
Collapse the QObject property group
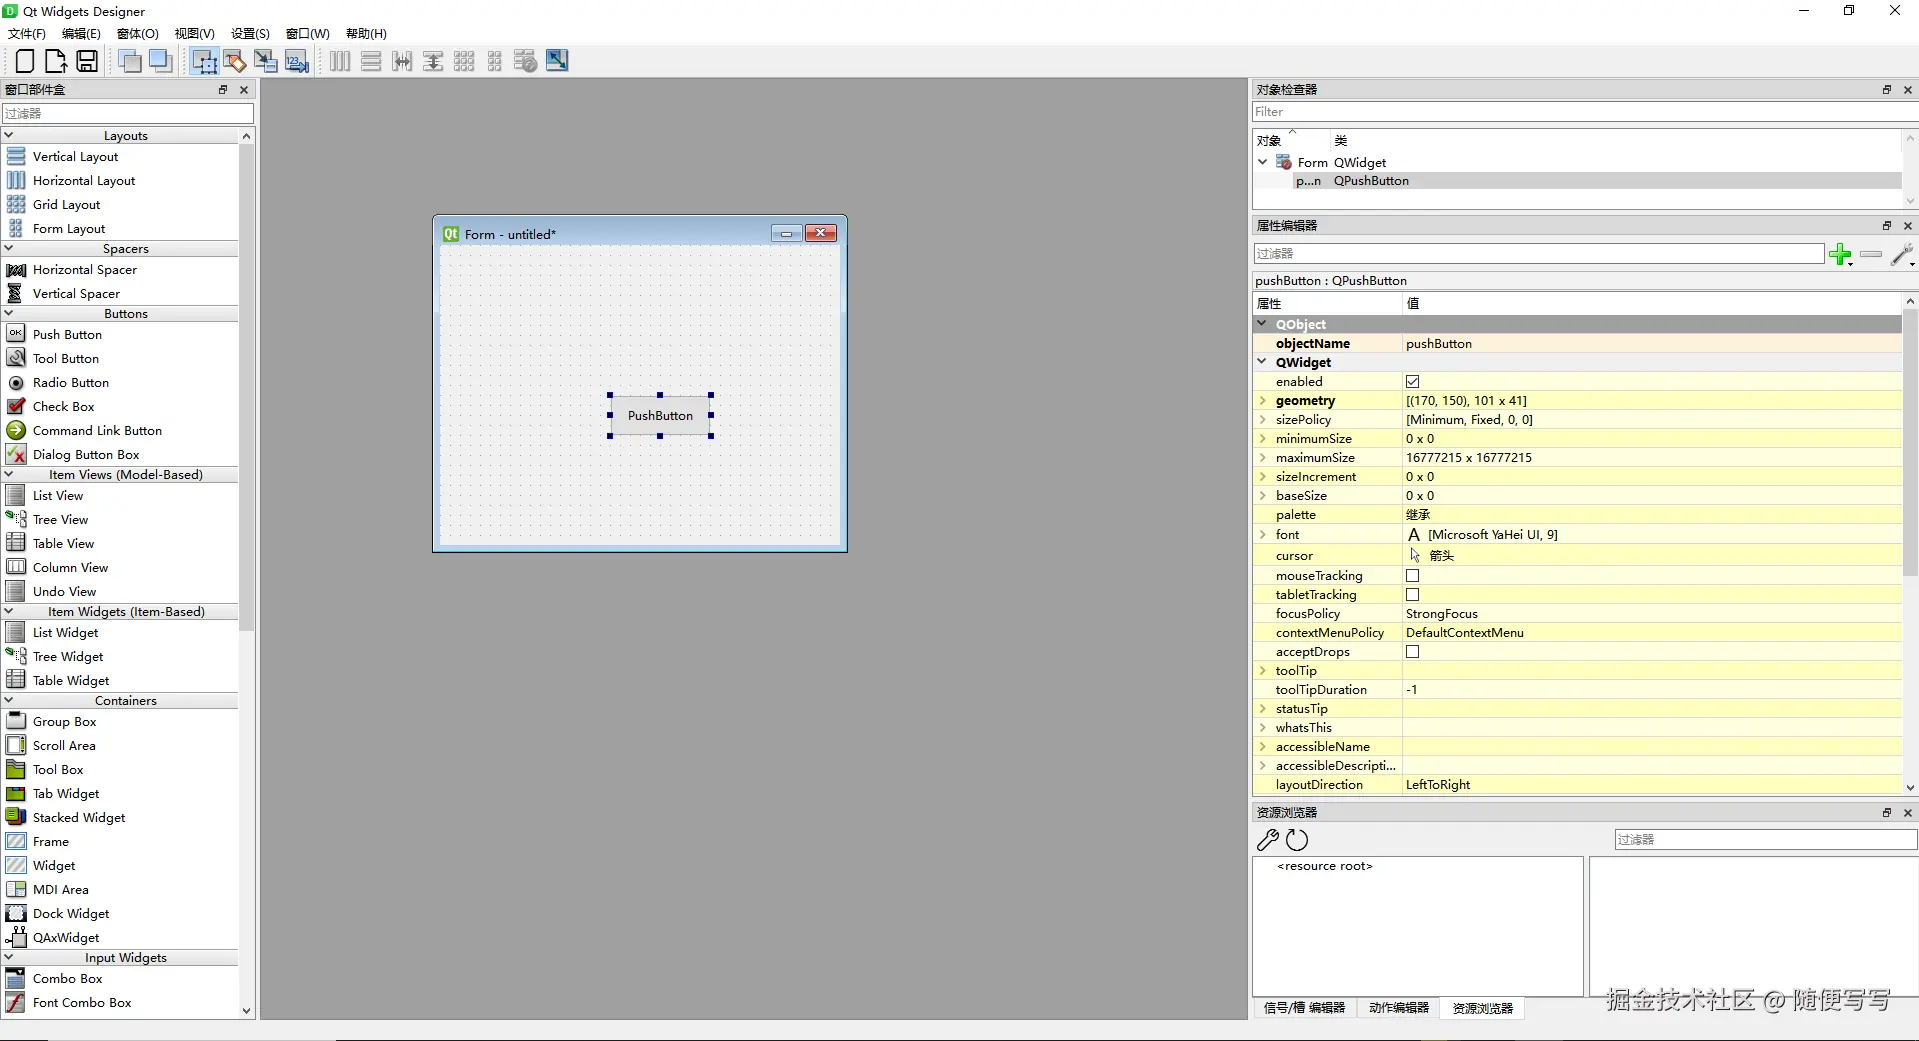tap(1262, 324)
